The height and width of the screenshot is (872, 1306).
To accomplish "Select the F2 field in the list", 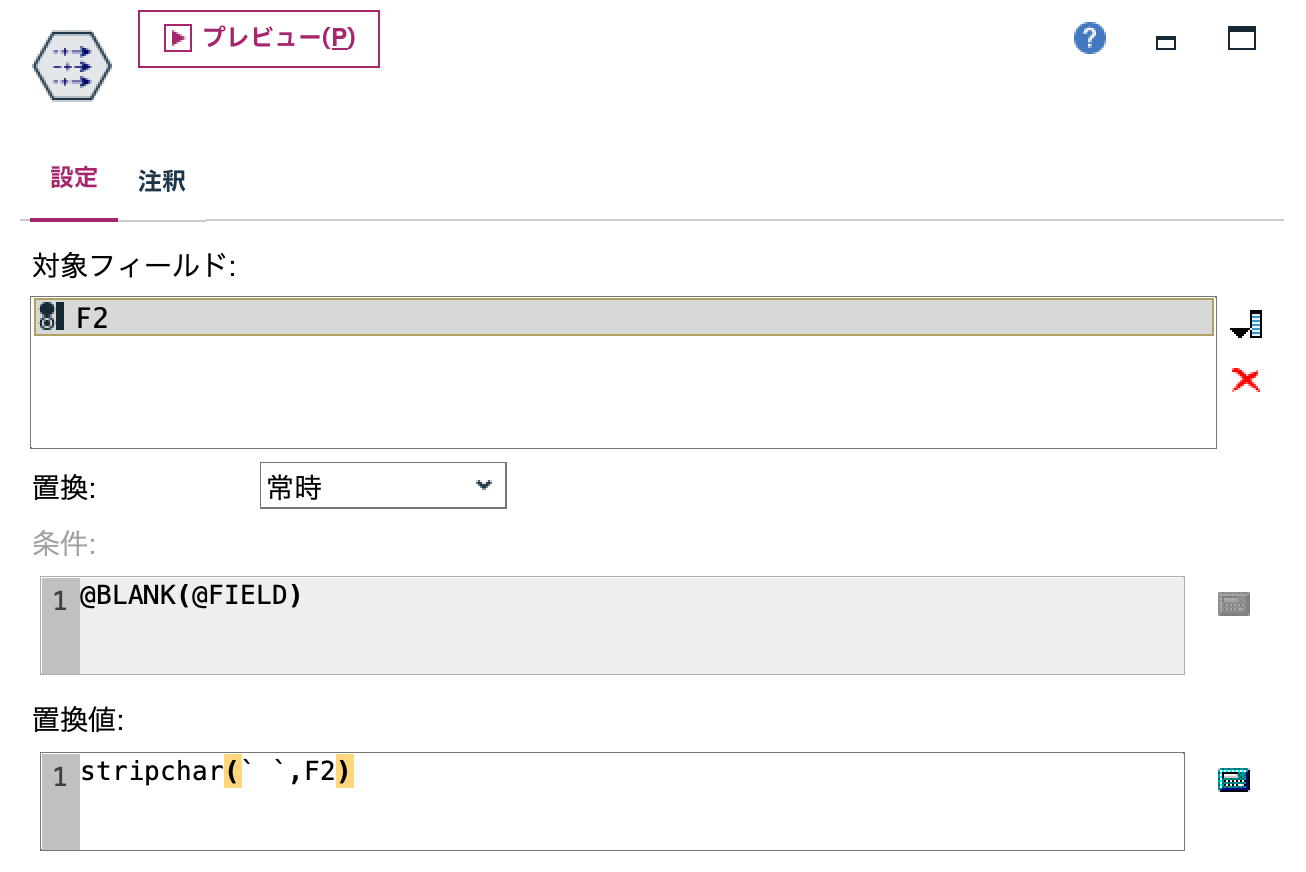I will click(x=600, y=318).
